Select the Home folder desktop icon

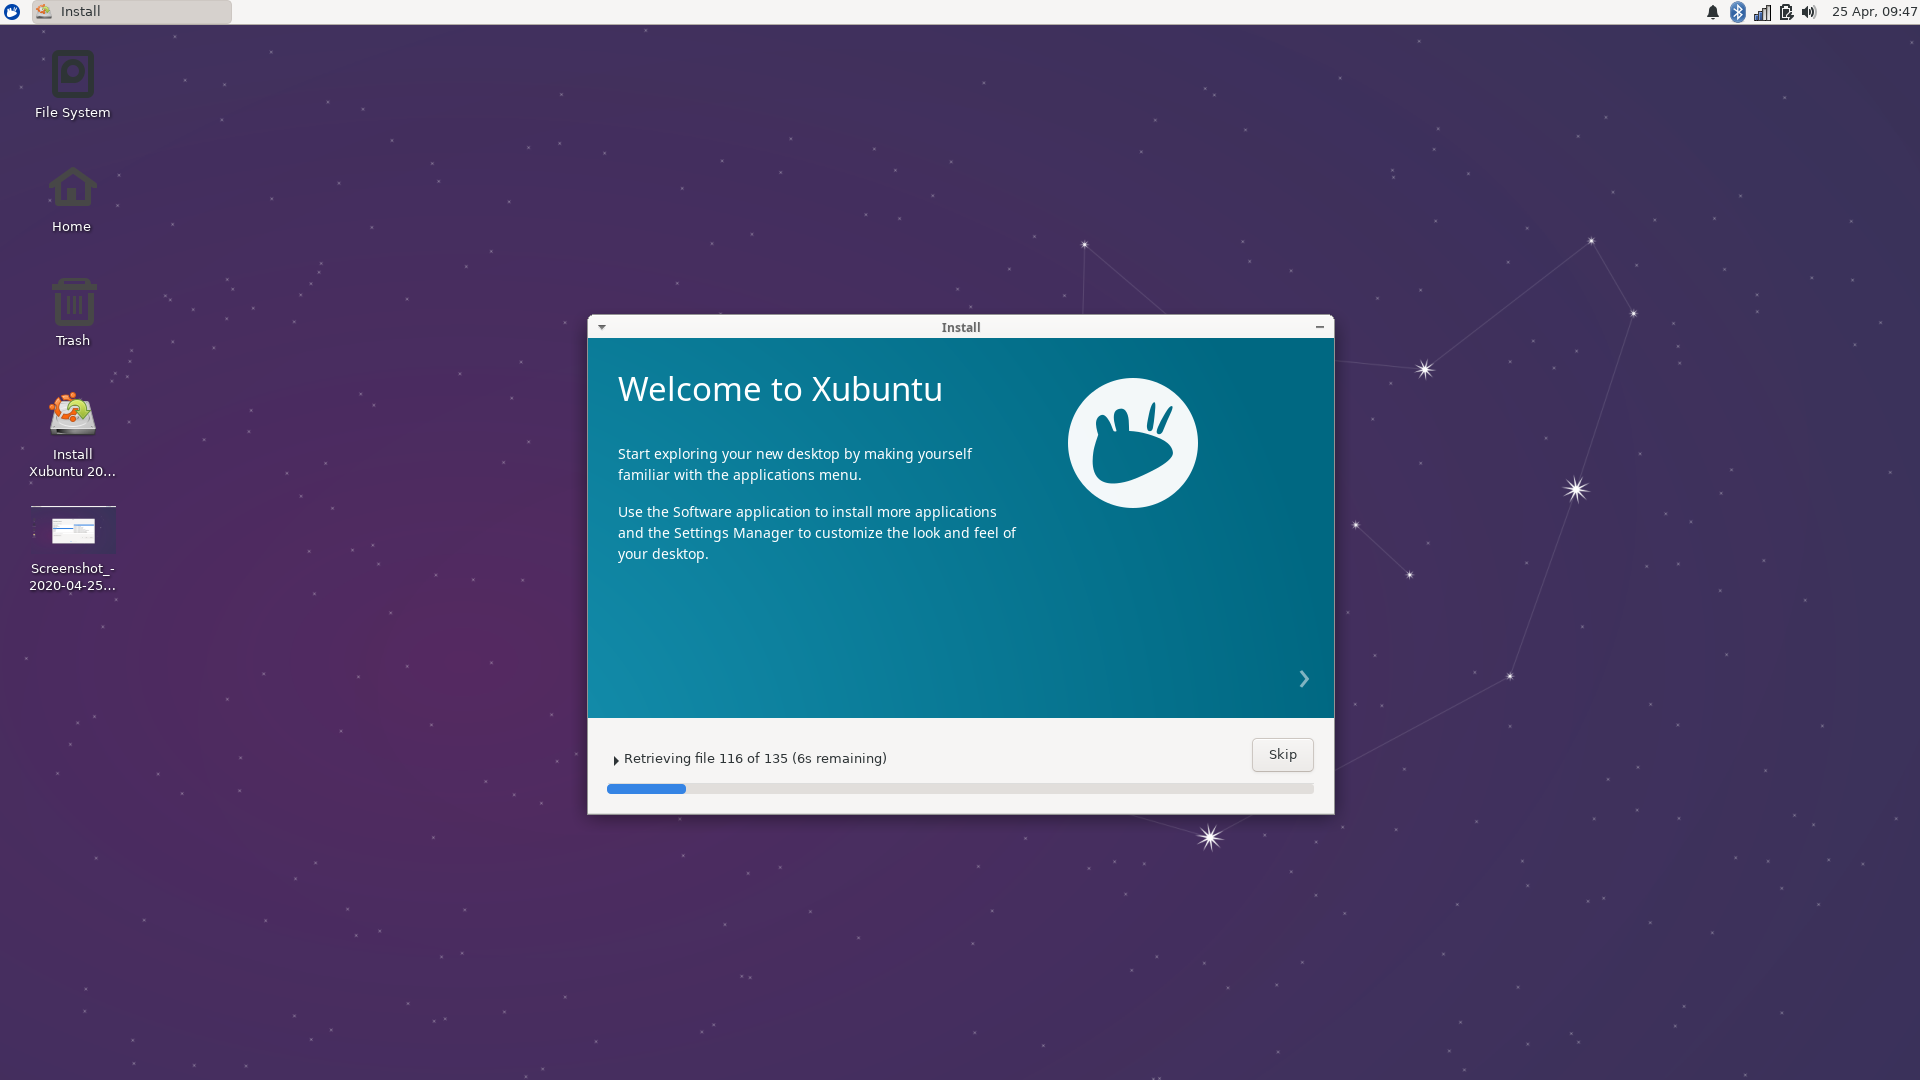(x=72, y=199)
